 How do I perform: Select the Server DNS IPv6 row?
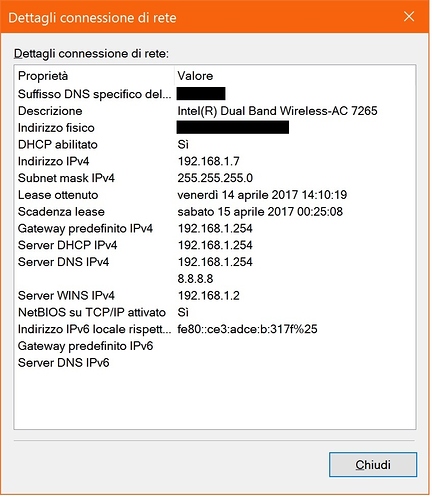pyautogui.click(x=215, y=363)
